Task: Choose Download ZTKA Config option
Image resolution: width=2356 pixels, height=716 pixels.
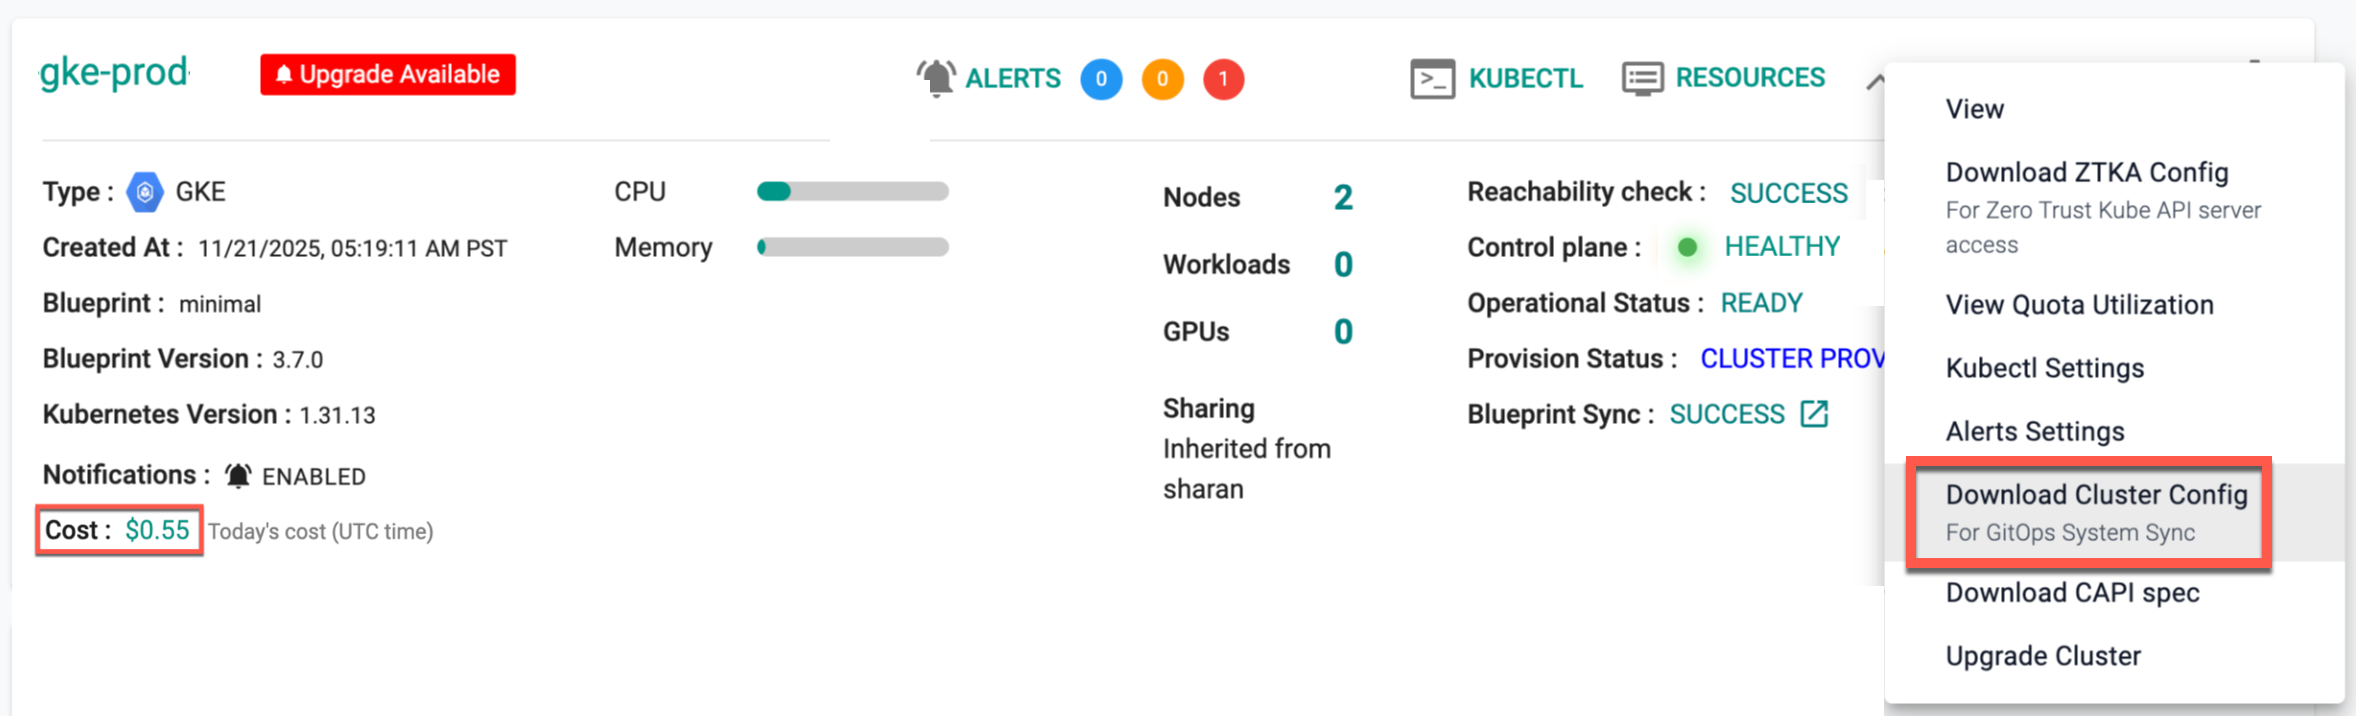Action: 2086,172
